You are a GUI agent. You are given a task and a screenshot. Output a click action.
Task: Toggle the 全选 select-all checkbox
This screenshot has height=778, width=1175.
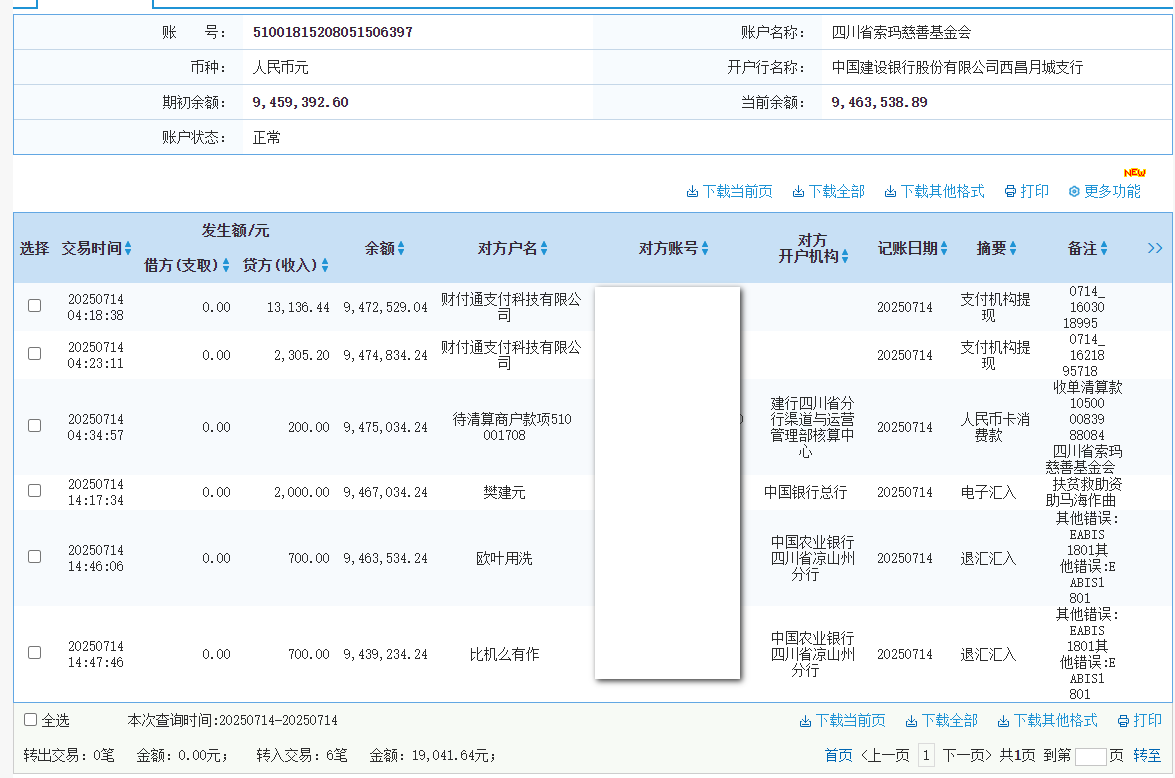(31, 720)
